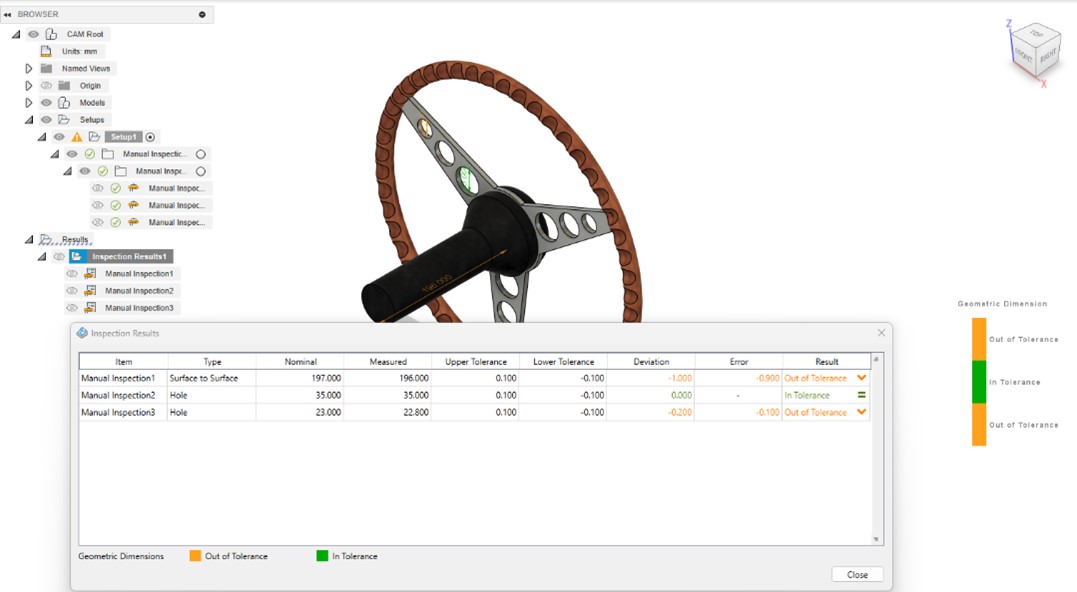Click the Manual Inspection1 probe results icon
The height and width of the screenshot is (592, 1077).
[x=90, y=273]
